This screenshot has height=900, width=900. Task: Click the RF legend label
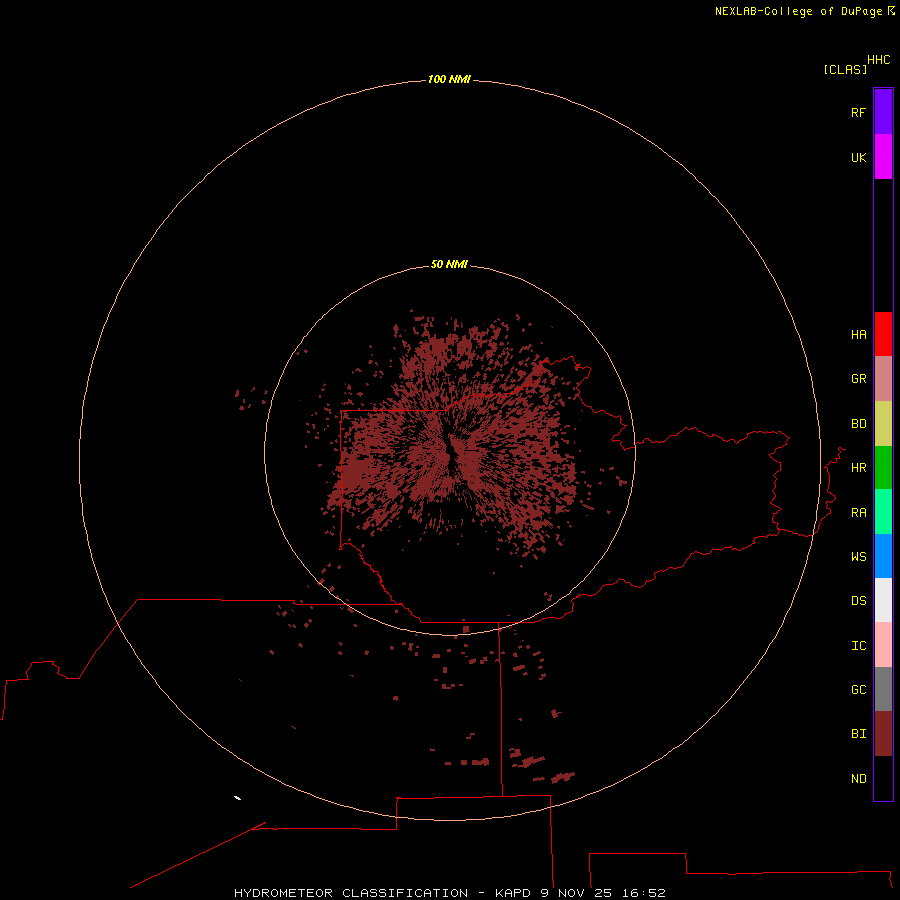tap(858, 112)
